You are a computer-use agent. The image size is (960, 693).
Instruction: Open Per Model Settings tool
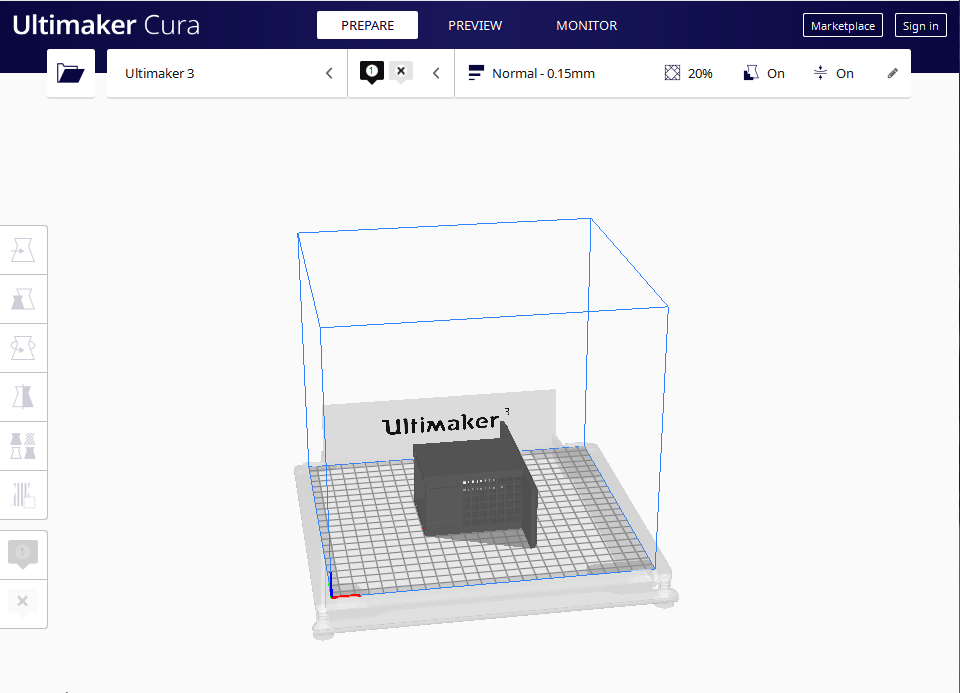click(x=23, y=446)
